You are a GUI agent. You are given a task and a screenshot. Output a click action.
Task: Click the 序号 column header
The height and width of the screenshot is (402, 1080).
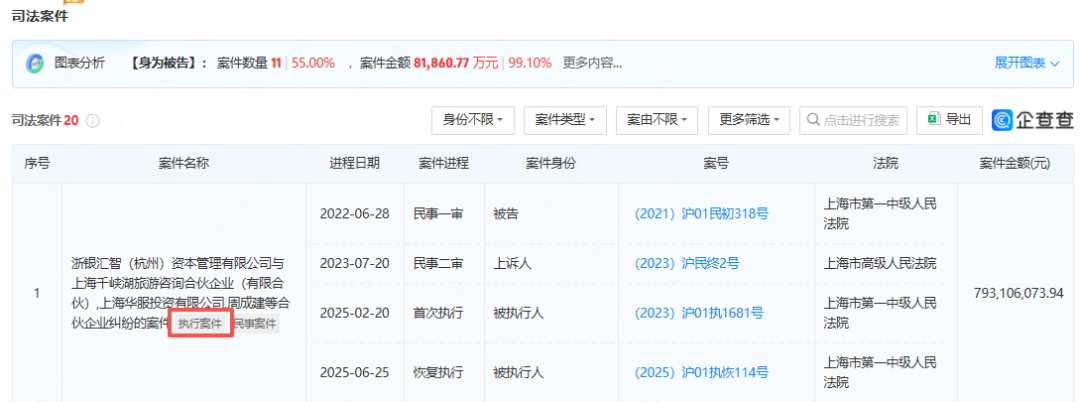37,164
